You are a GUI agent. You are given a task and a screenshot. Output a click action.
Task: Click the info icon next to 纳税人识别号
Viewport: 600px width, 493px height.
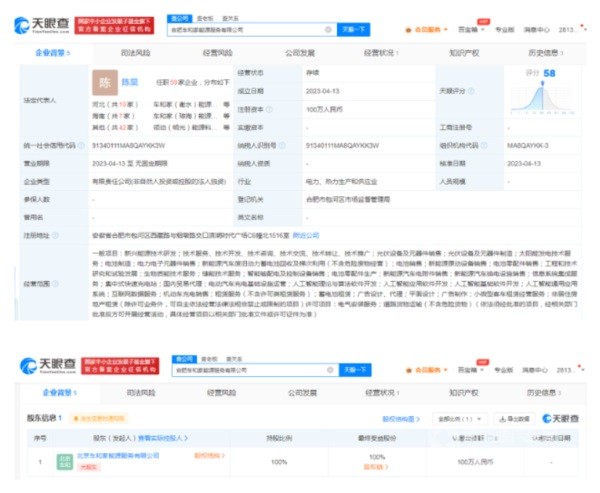pos(282,145)
